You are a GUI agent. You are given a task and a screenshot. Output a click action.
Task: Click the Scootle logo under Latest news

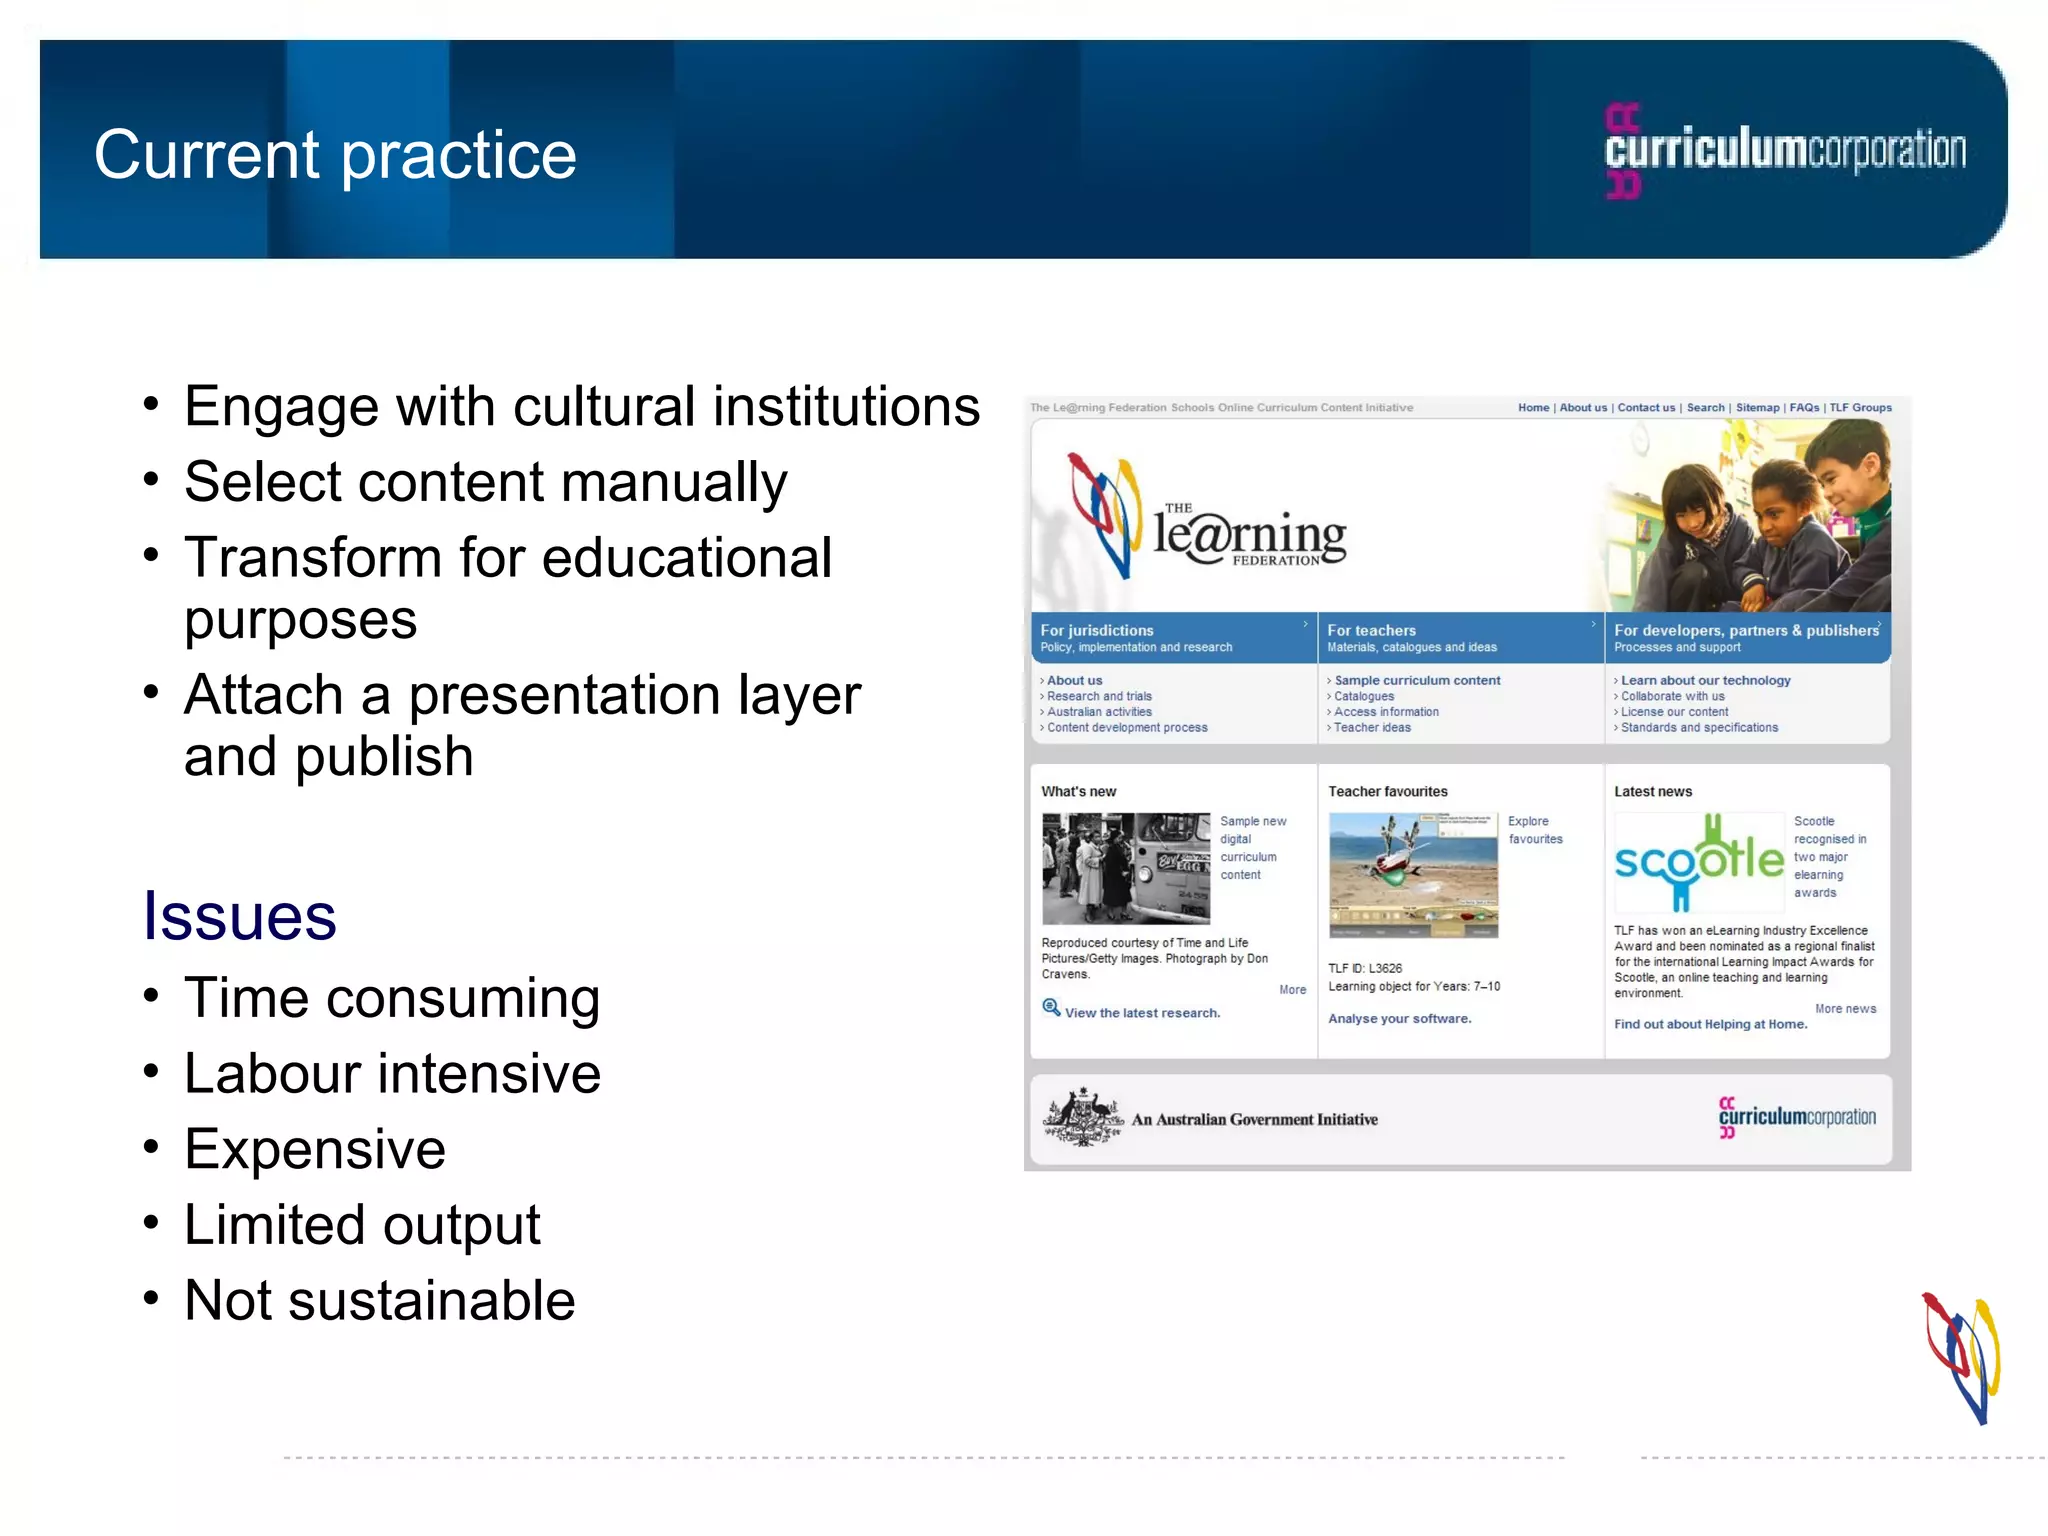click(1699, 863)
